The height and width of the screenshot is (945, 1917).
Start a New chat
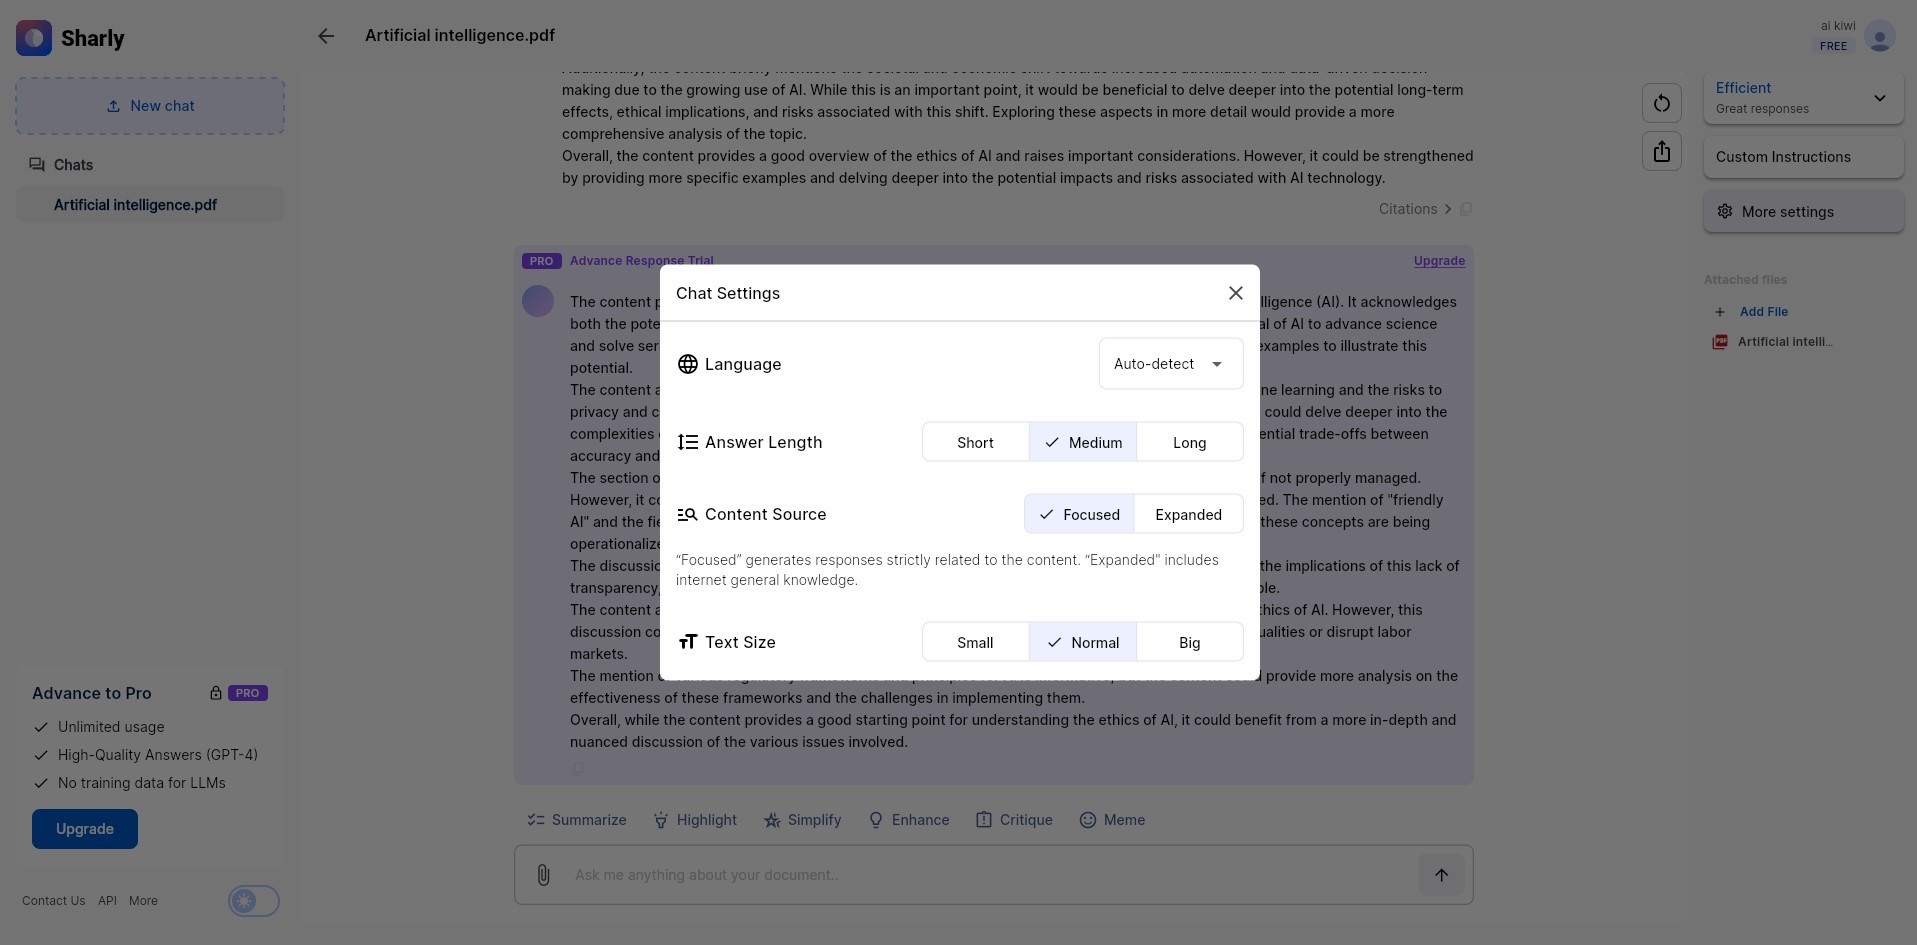click(x=150, y=106)
